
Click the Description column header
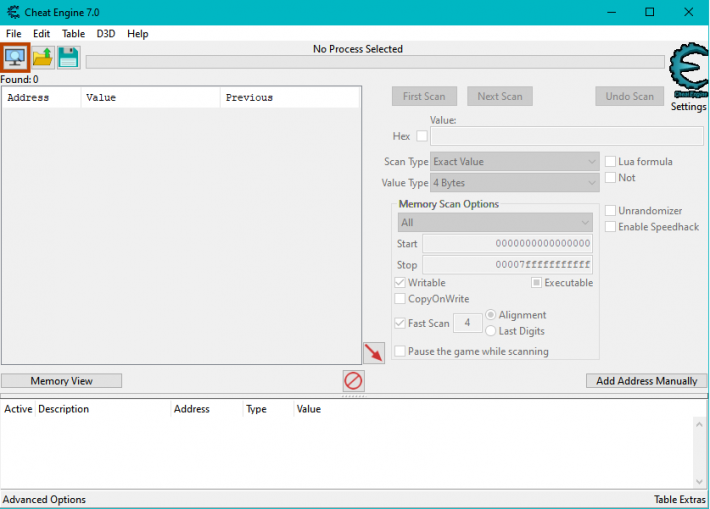coord(103,409)
